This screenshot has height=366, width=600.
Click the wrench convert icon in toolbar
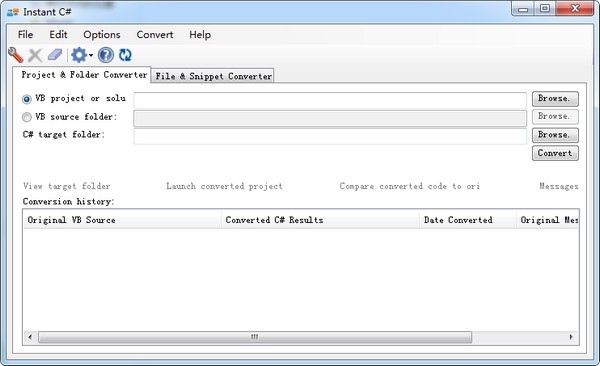coord(15,55)
